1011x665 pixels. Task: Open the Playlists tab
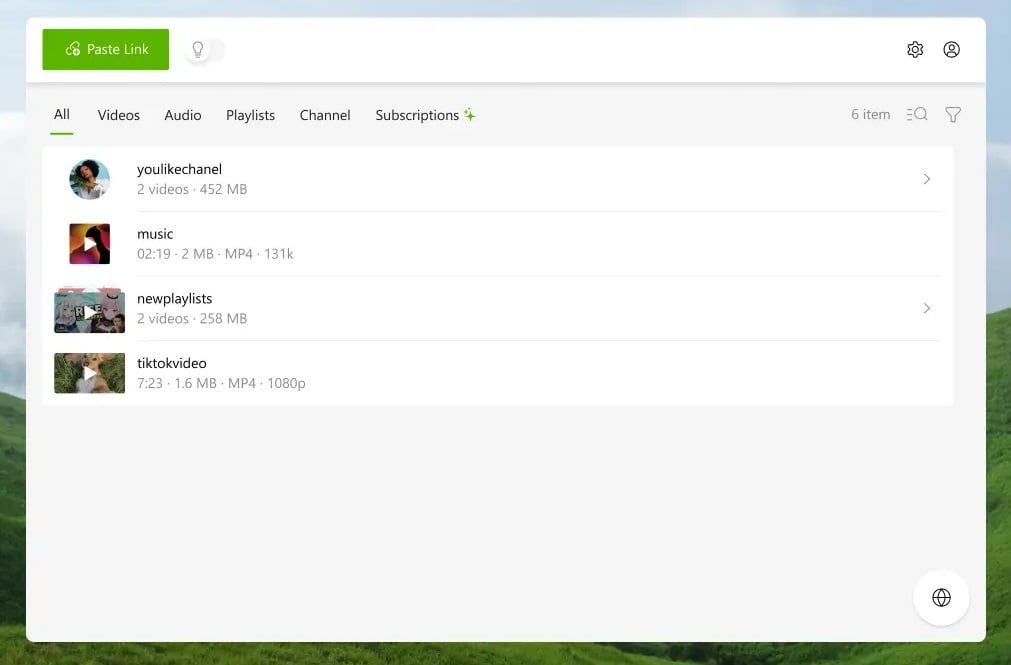pyautogui.click(x=250, y=115)
